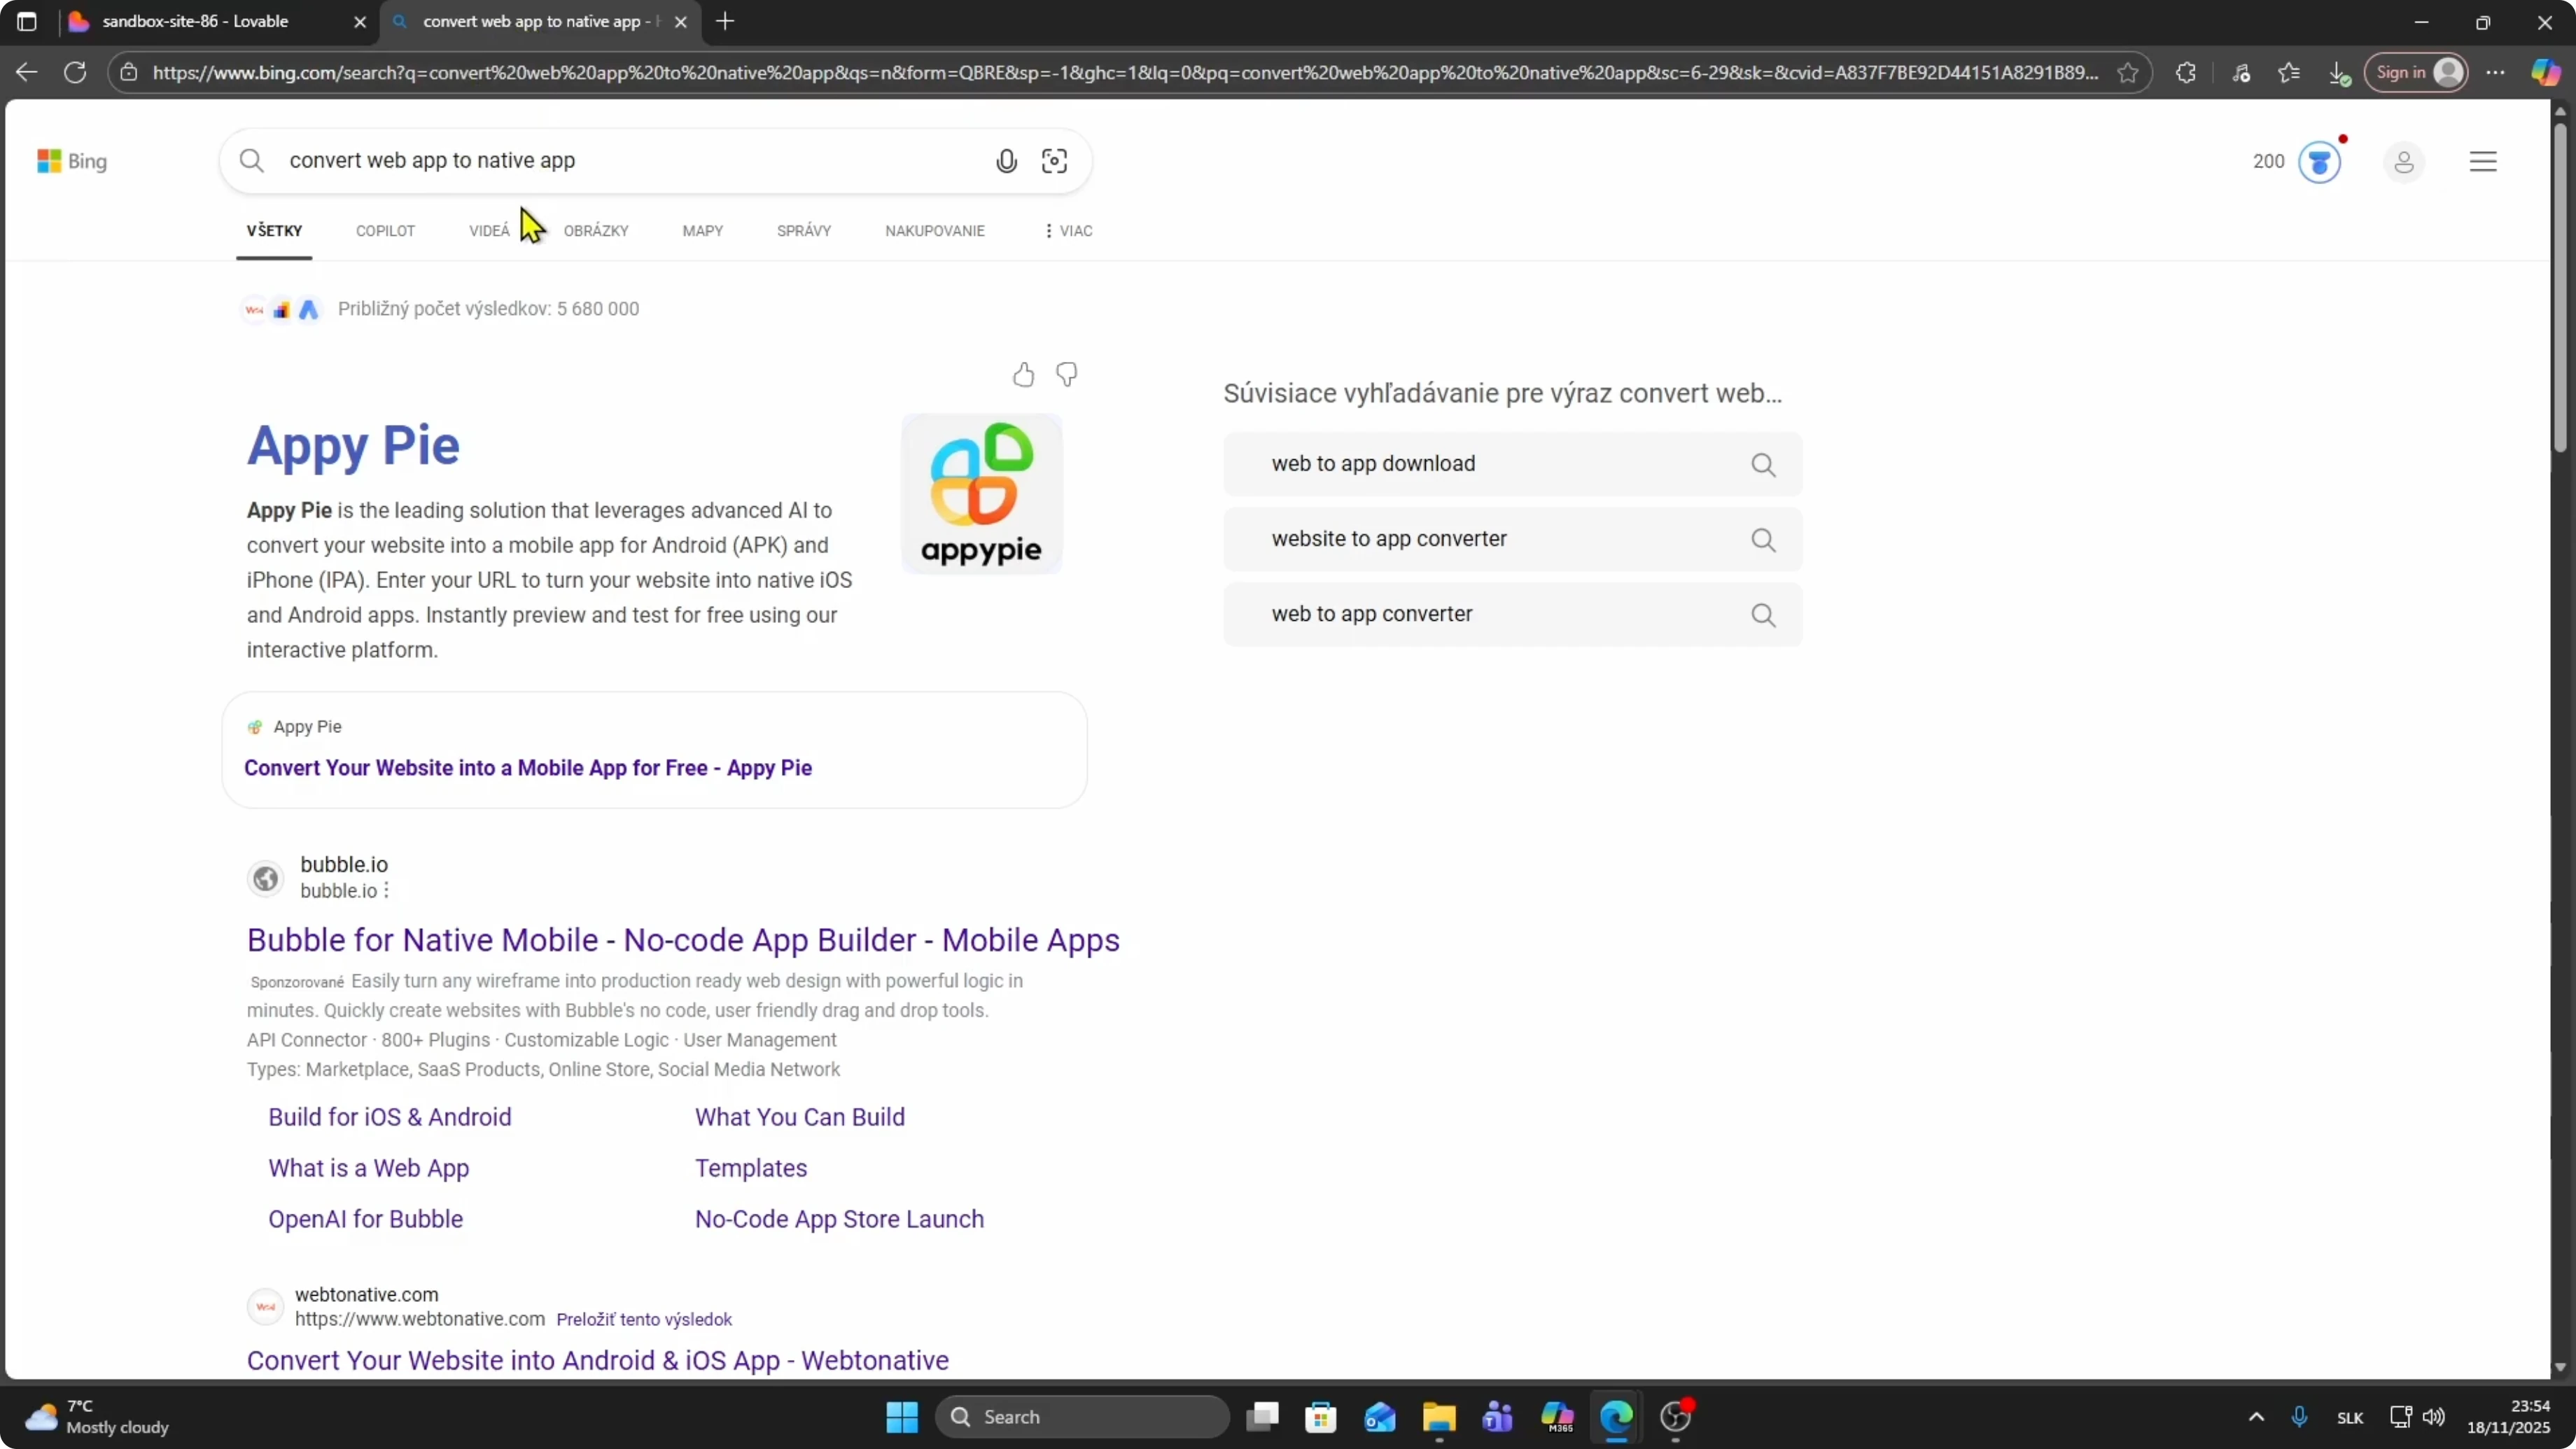
Task: Open What You Can Build link
Action: 800,1117
